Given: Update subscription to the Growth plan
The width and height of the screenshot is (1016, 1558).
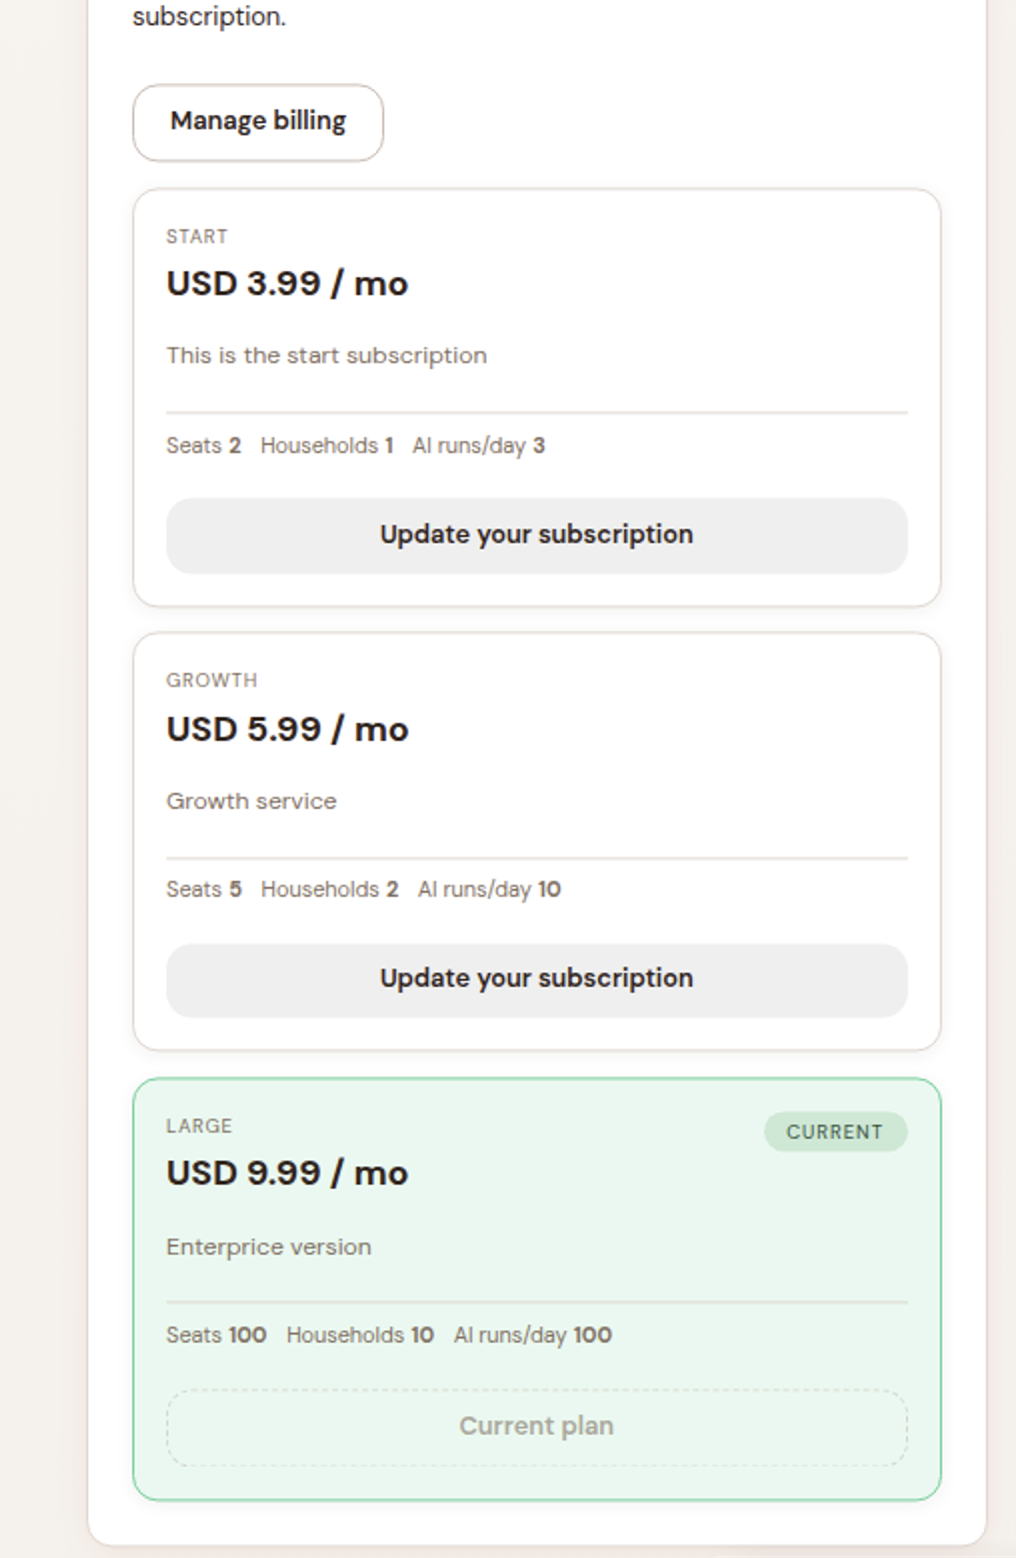Looking at the screenshot, I should (536, 979).
